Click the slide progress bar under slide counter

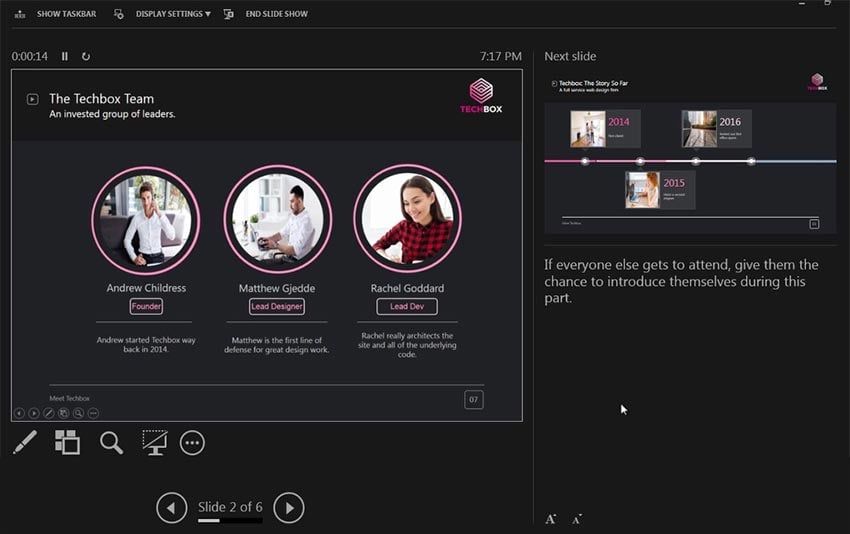230,521
